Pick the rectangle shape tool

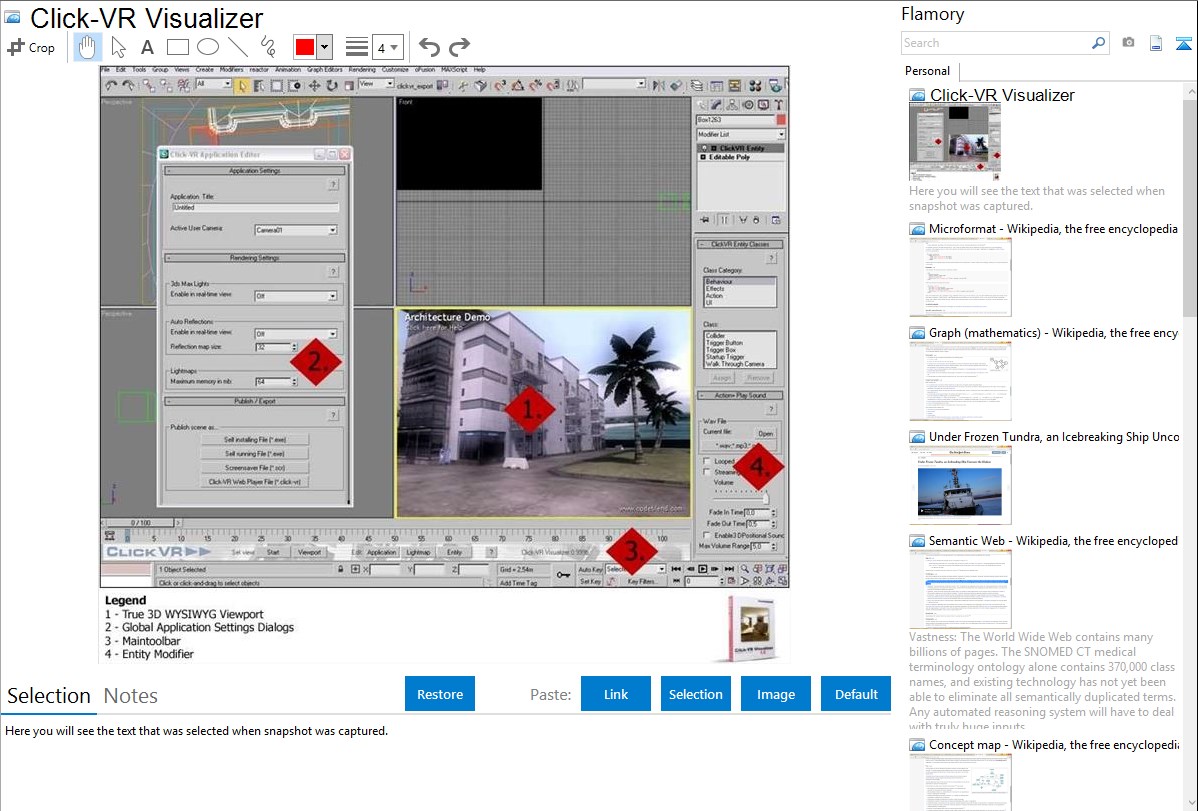coord(177,47)
